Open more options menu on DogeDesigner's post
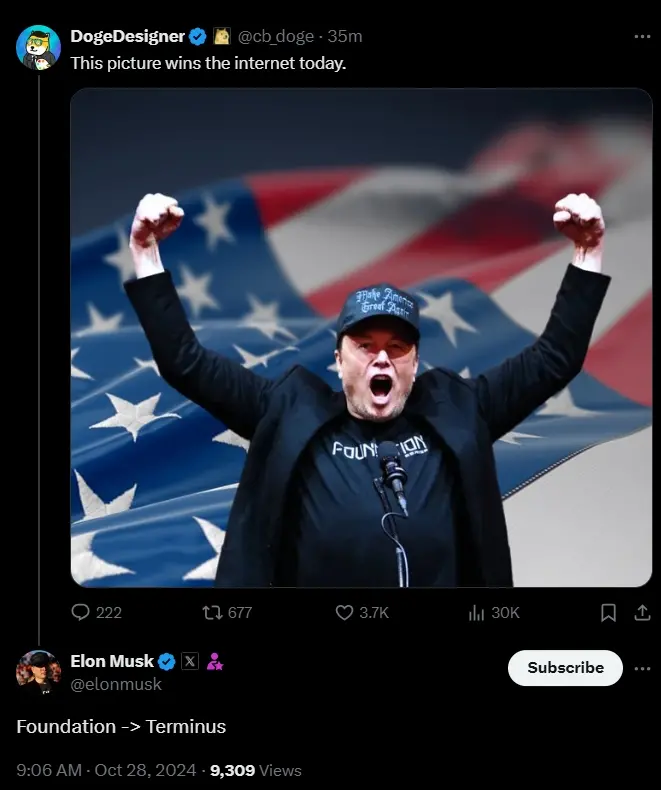Viewport: 661px width, 790px height. pyautogui.click(x=642, y=36)
